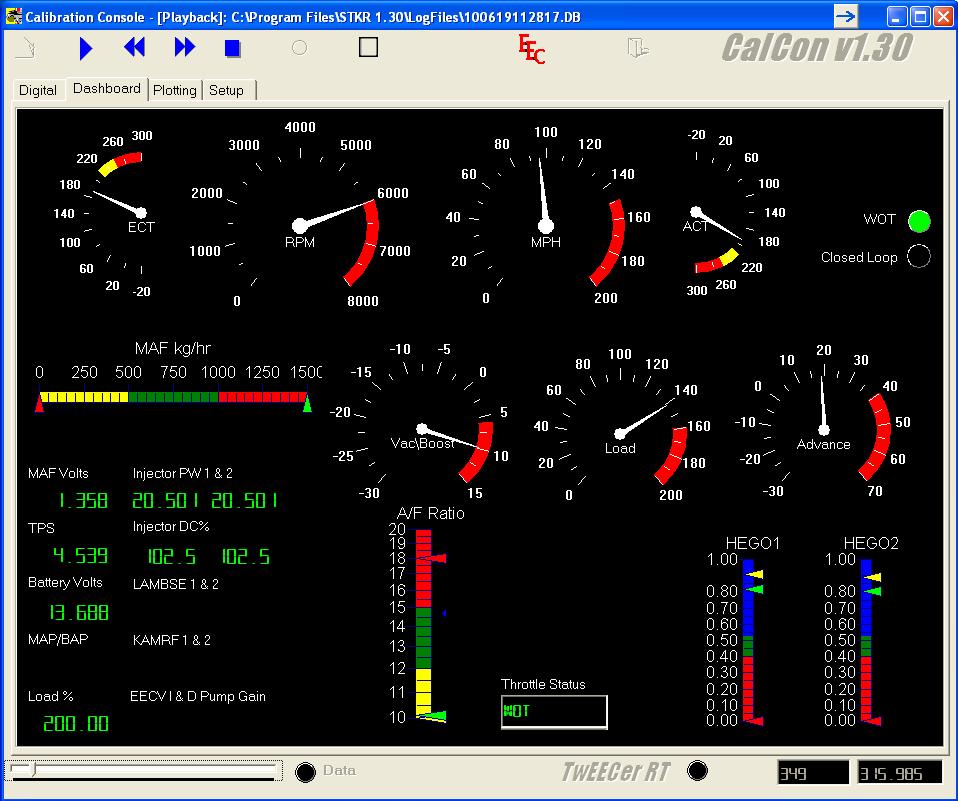Screen dimensions: 958x801
Task: Click the ECT temperature gauge
Action: click(107, 211)
